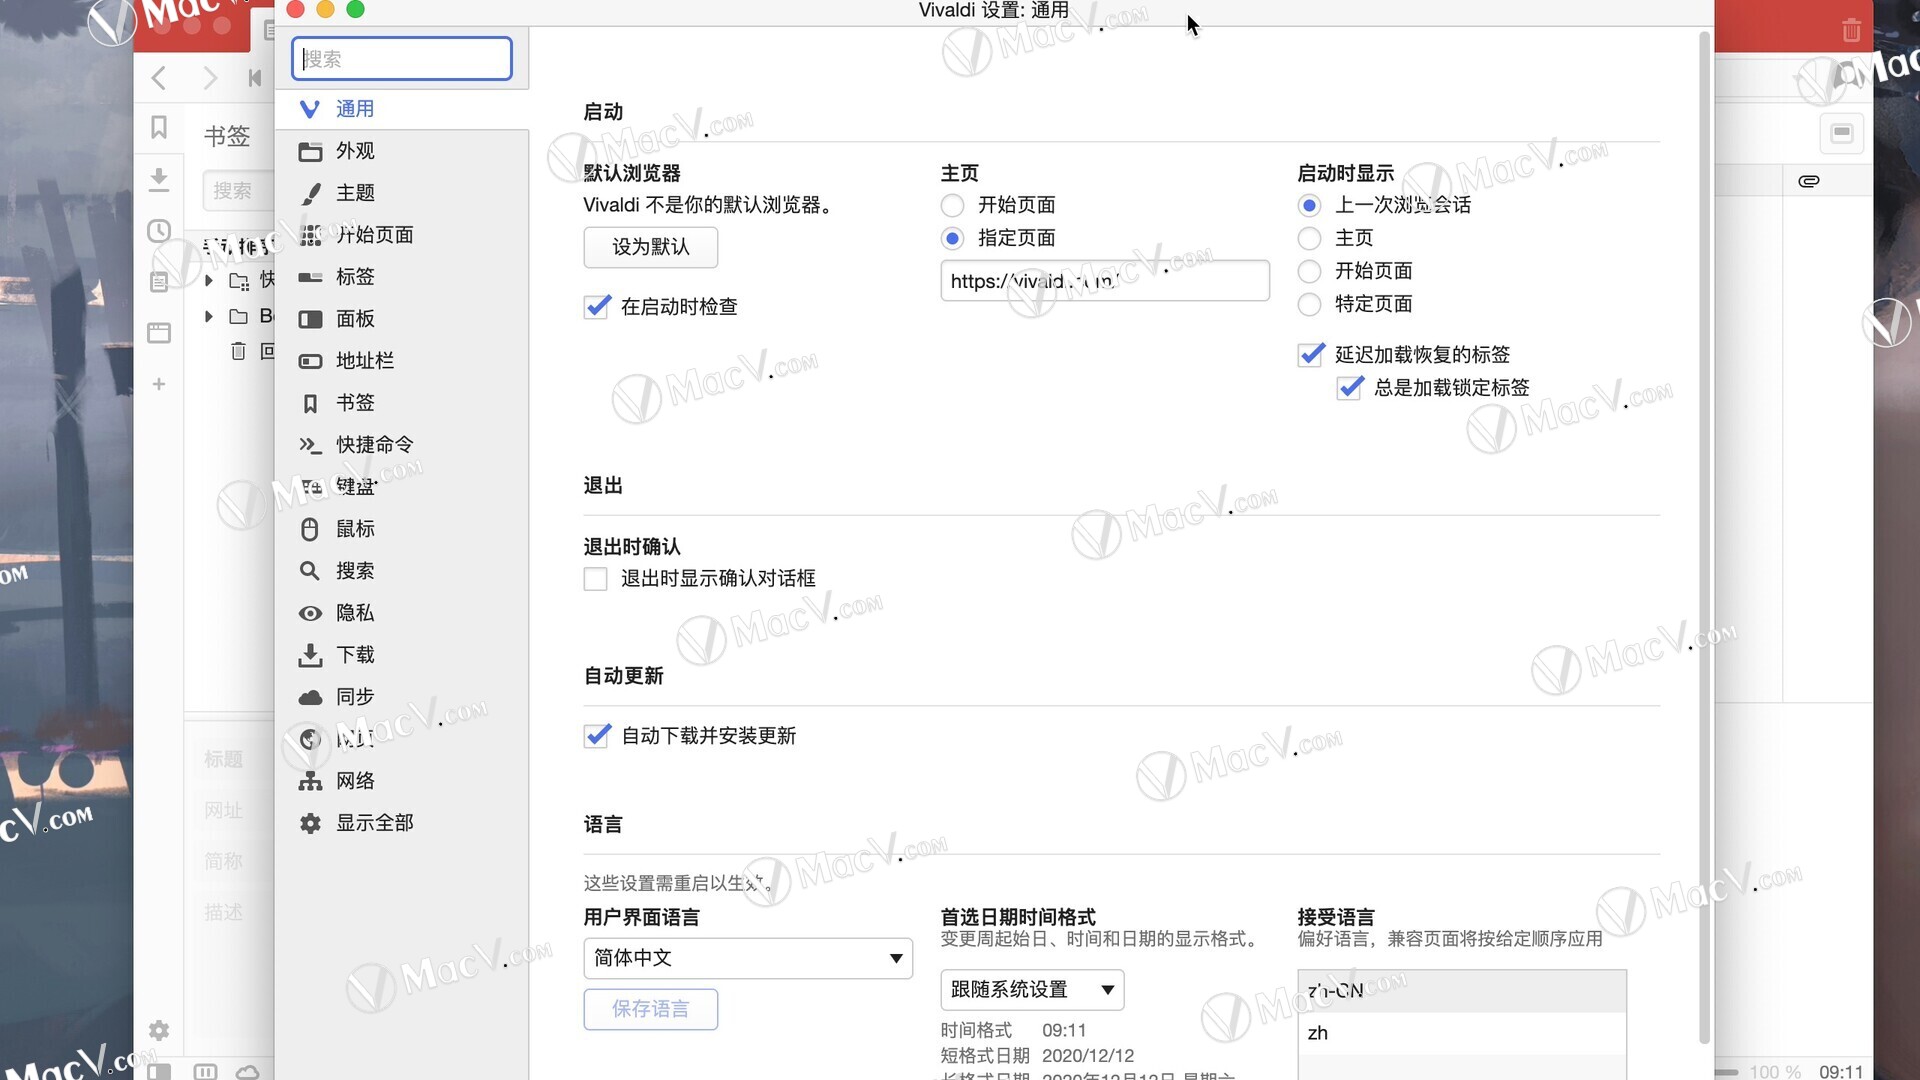This screenshot has height=1080, width=1920.
Task: Click the folder icon beside 外观
Action: tap(310, 151)
